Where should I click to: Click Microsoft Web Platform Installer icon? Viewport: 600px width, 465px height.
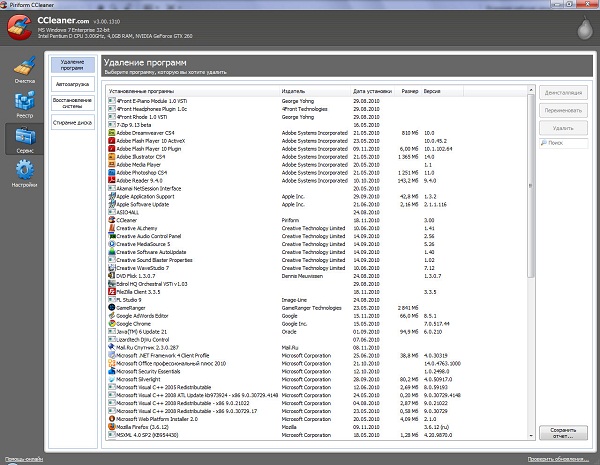111,419
